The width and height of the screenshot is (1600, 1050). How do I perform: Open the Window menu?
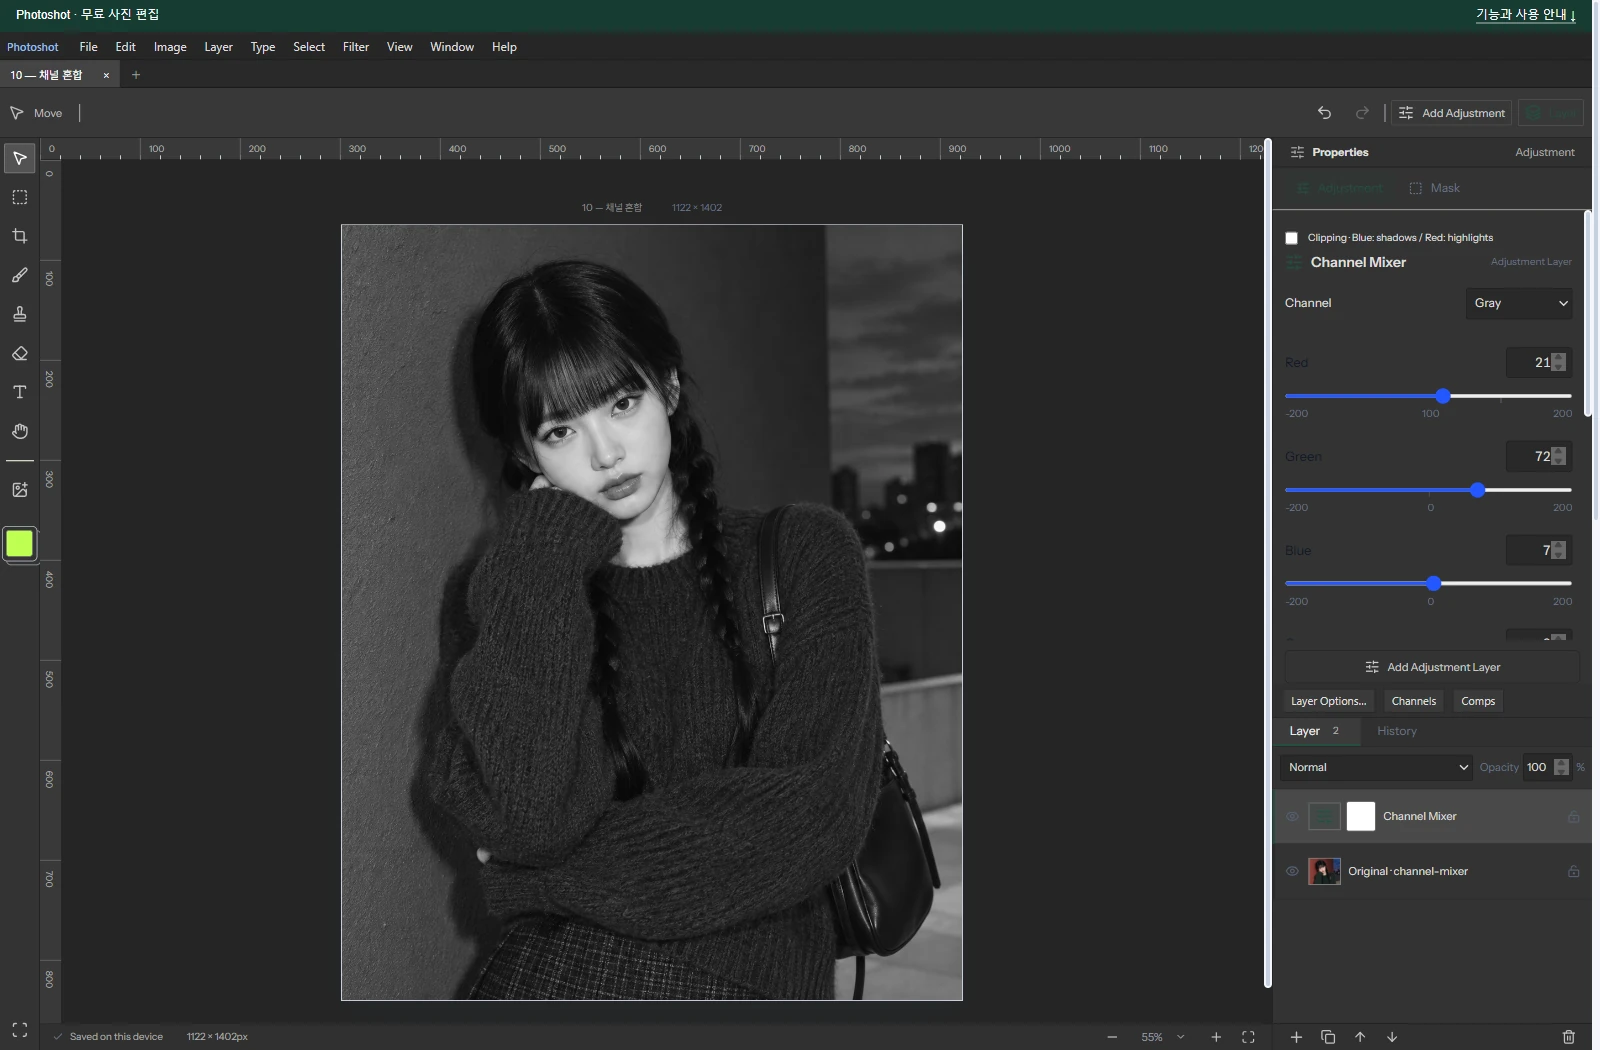(x=452, y=47)
